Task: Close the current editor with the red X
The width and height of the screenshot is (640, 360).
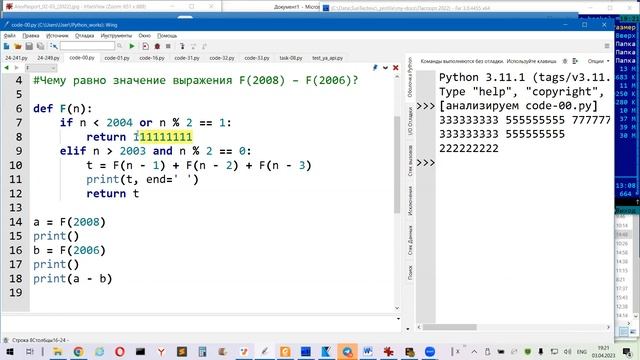Action: (396, 68)
